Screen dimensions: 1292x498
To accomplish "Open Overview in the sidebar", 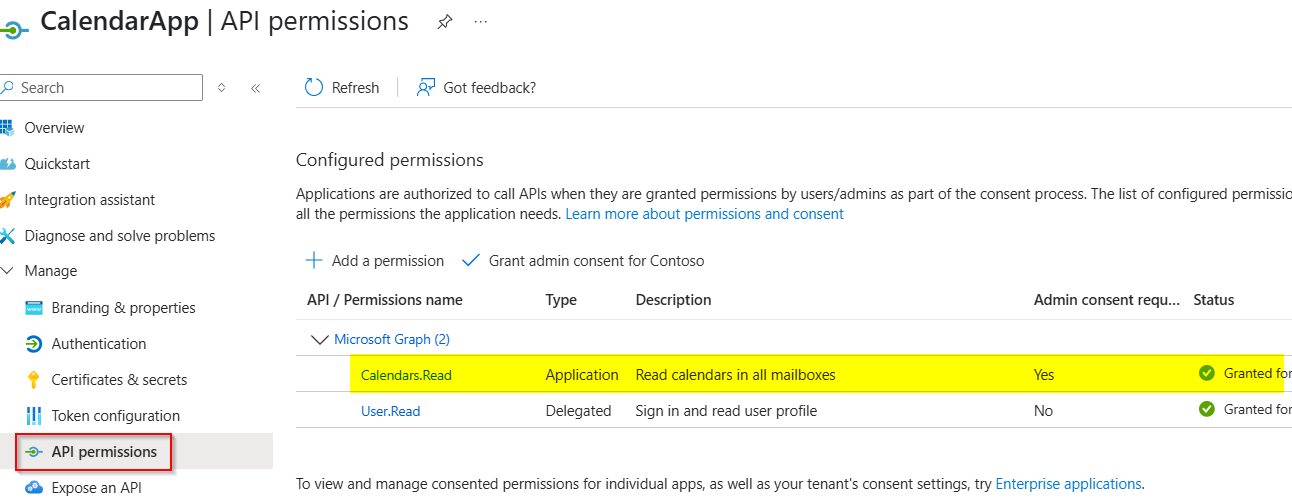I will [x=54, y=128].
